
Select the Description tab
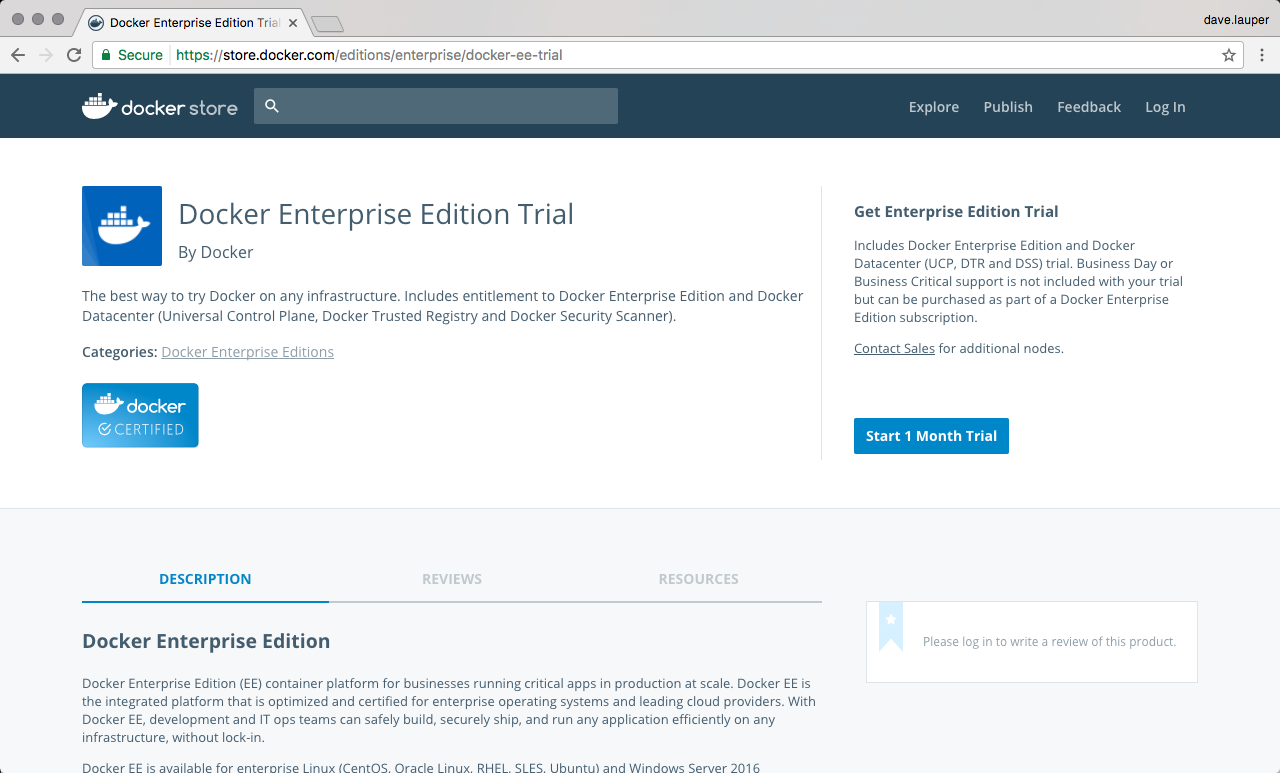coord(205,579)
